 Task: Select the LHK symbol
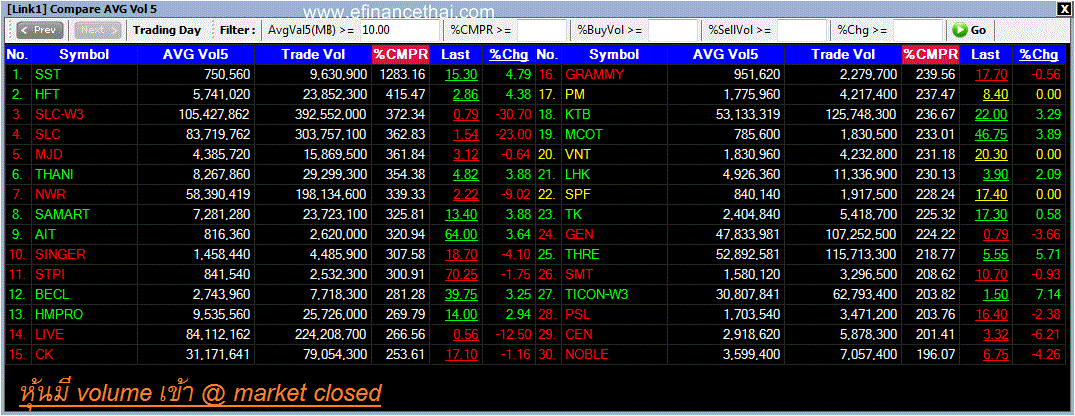pyautogui.click(x=577, y=174)
